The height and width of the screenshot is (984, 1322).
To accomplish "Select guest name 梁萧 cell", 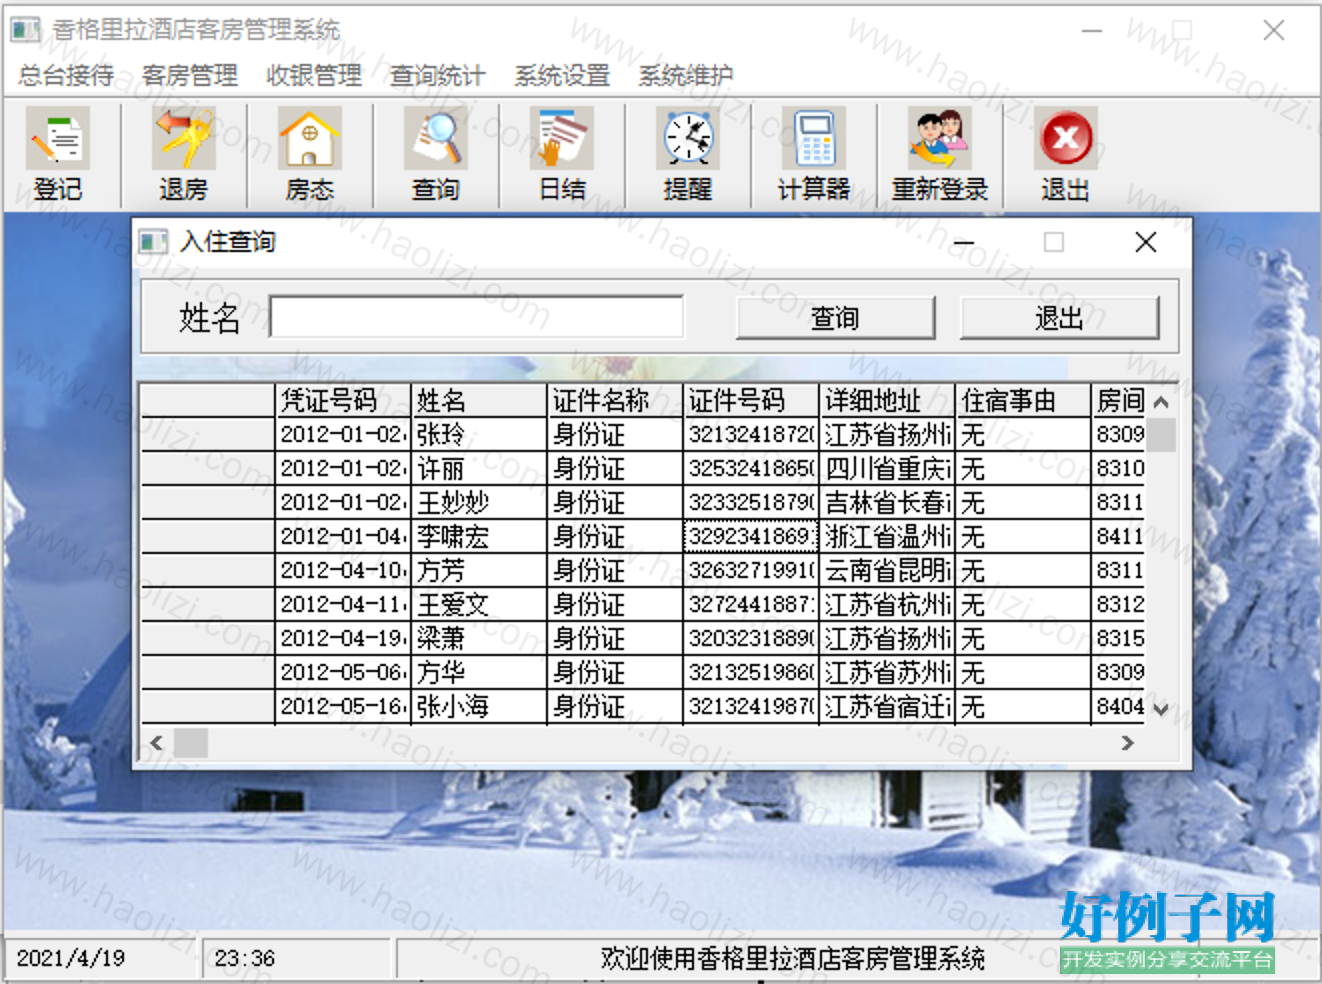I will [x=479, y=639].
